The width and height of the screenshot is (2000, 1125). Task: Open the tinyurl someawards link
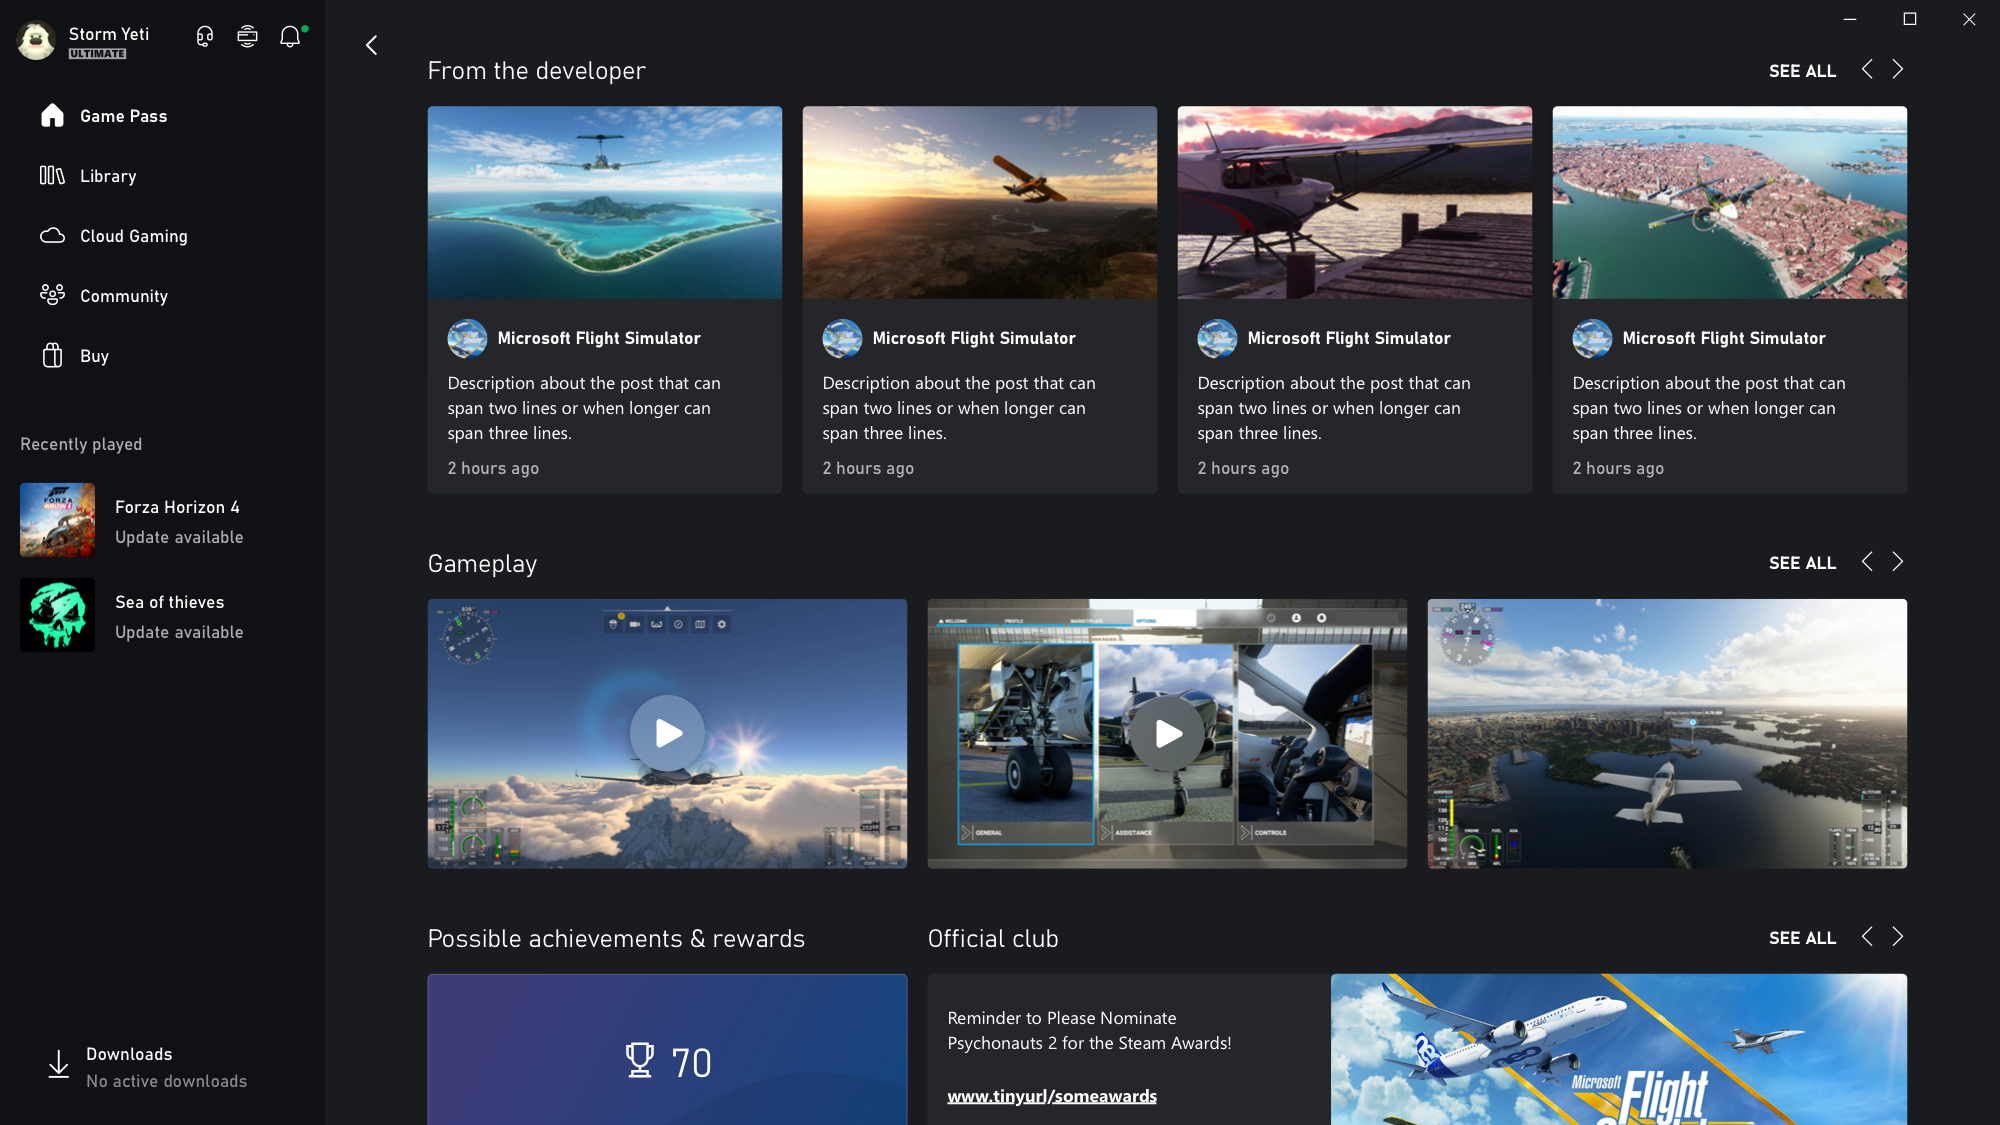point(1052,1096)
